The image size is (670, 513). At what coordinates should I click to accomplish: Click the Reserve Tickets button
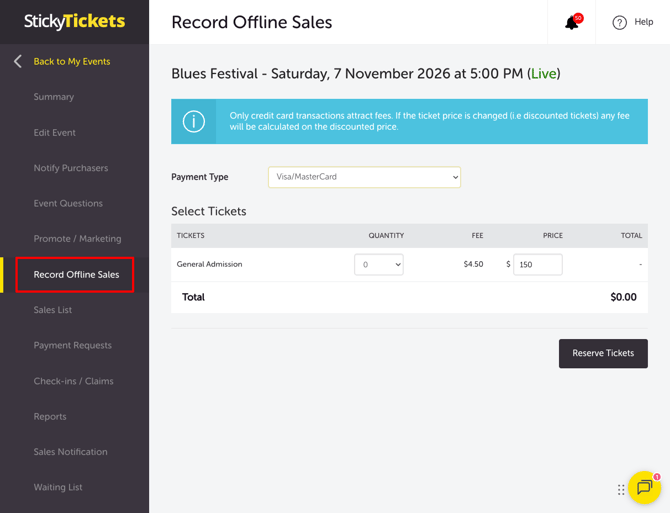(603, 353)
